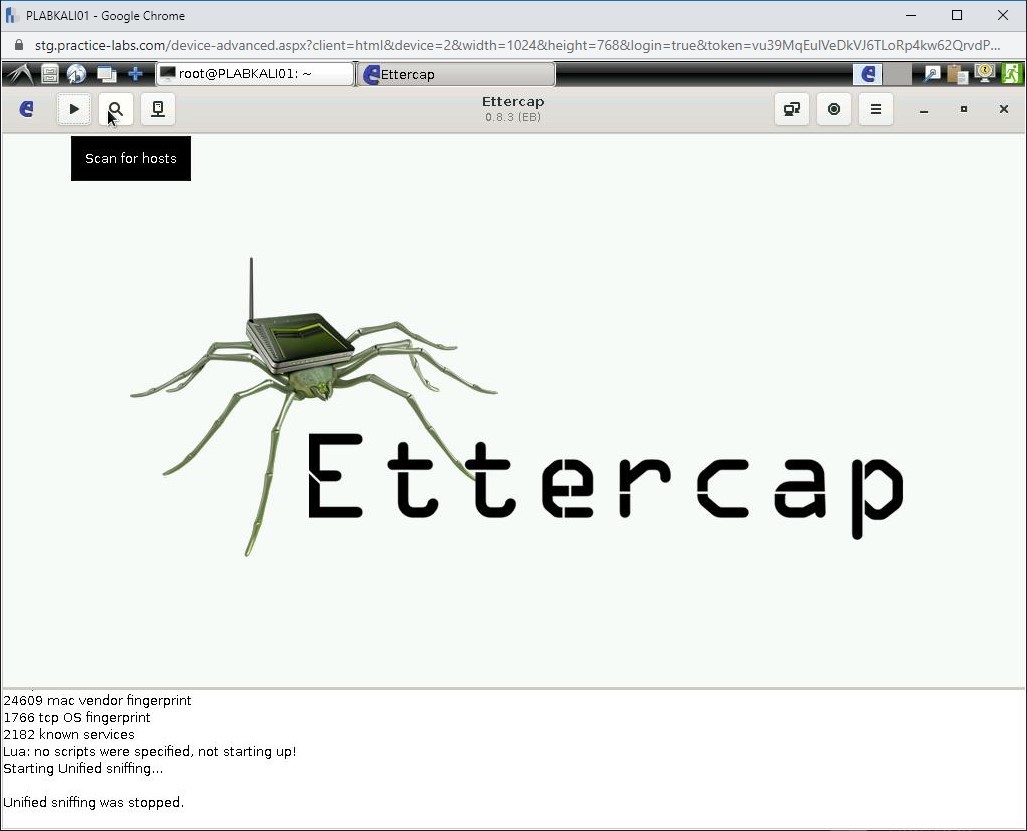The width and height of the screenshot is (1027, 831).
Task: Open the Ettercap hamburger menu
Action: coord(875,109)
